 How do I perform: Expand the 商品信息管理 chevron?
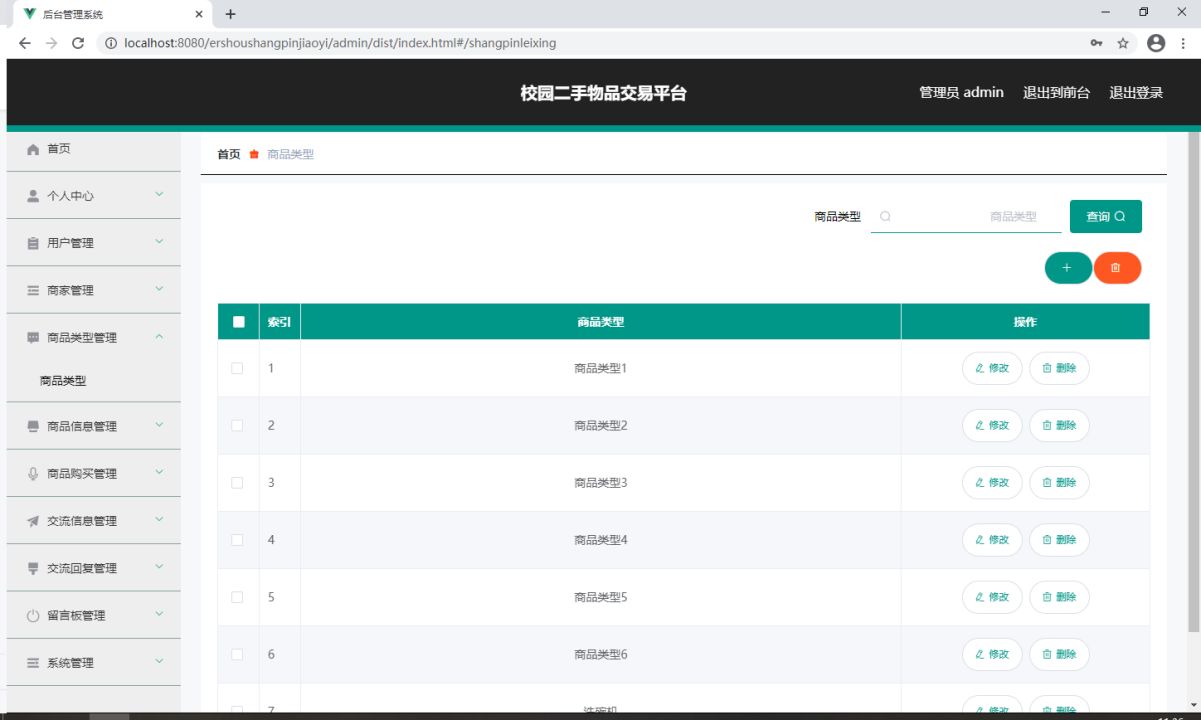point(159,425)
